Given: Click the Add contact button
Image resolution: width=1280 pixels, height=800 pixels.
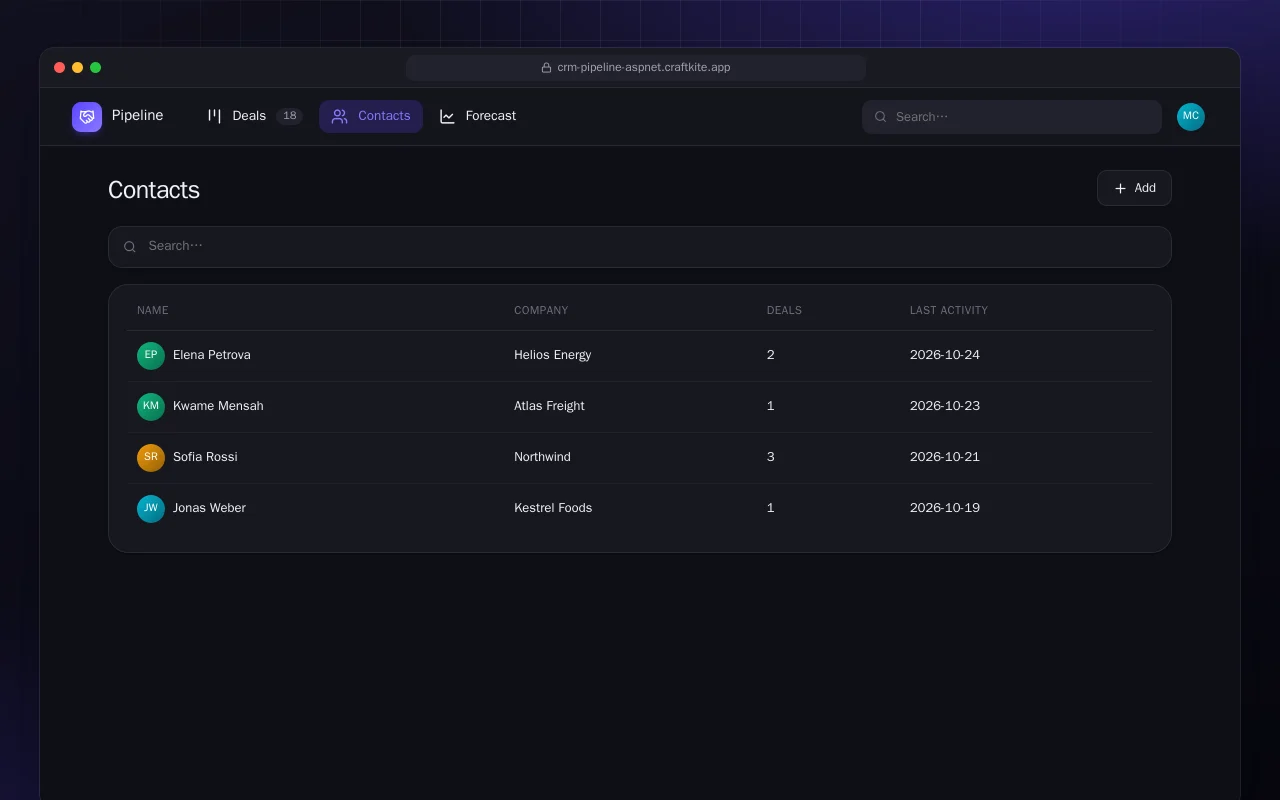Looking at the screenshot, I should coord(1134,188).
